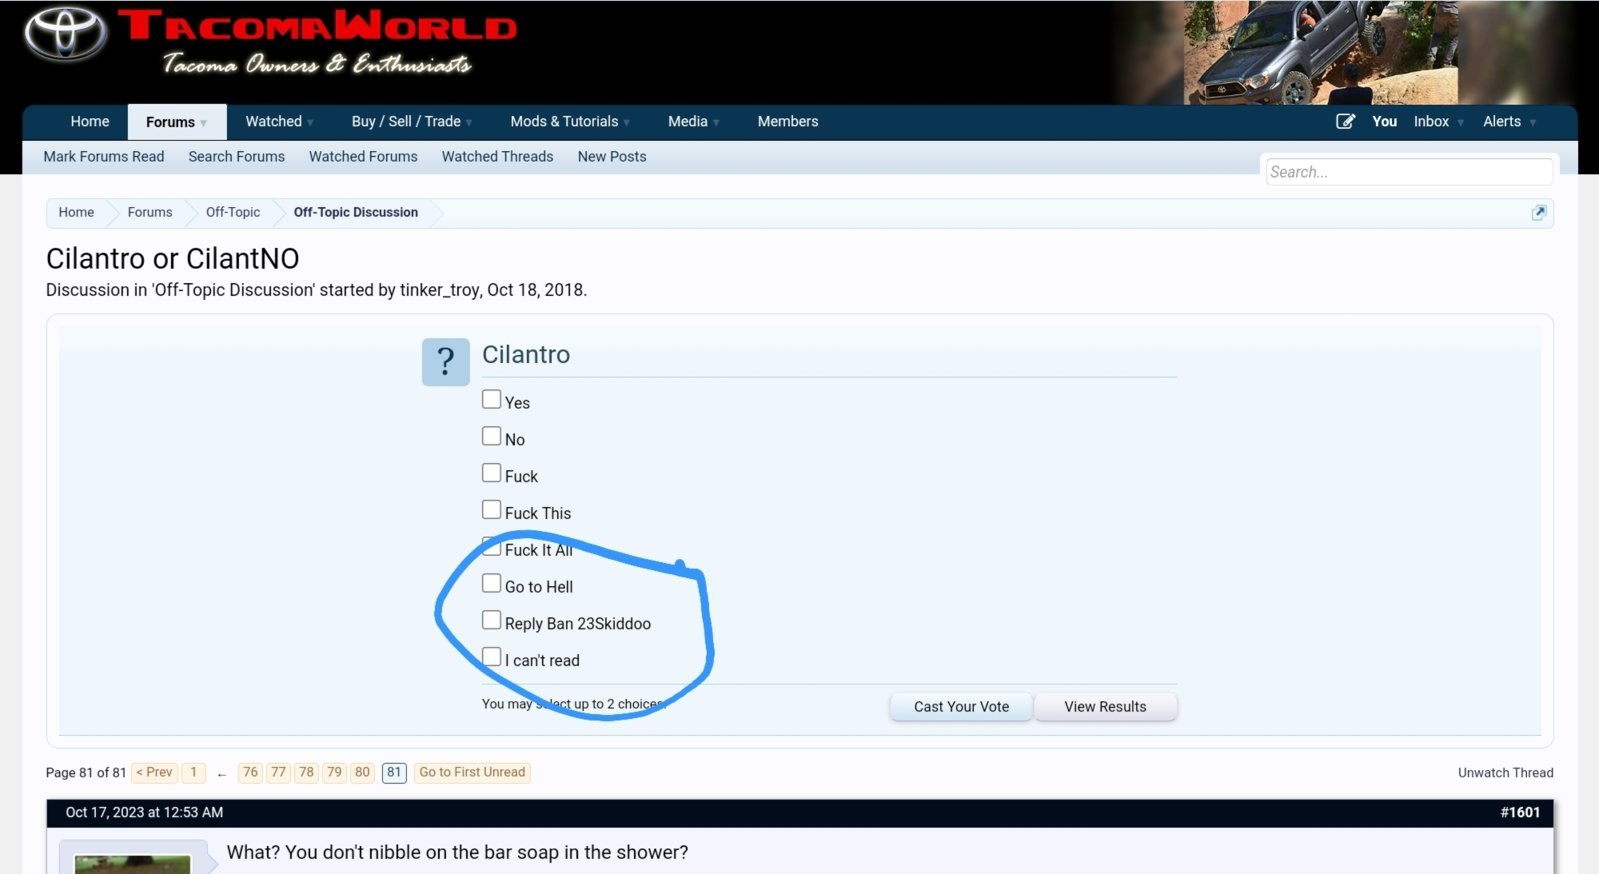Click the View Results button
1599x874 pixels.
(1105, 706)
